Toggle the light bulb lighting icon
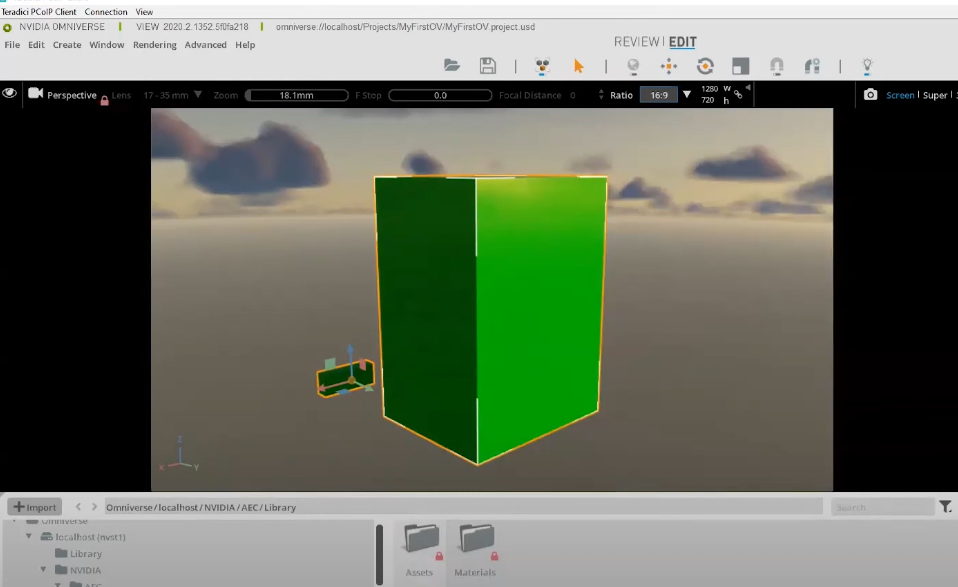958x587 pixels. point(867,66)
